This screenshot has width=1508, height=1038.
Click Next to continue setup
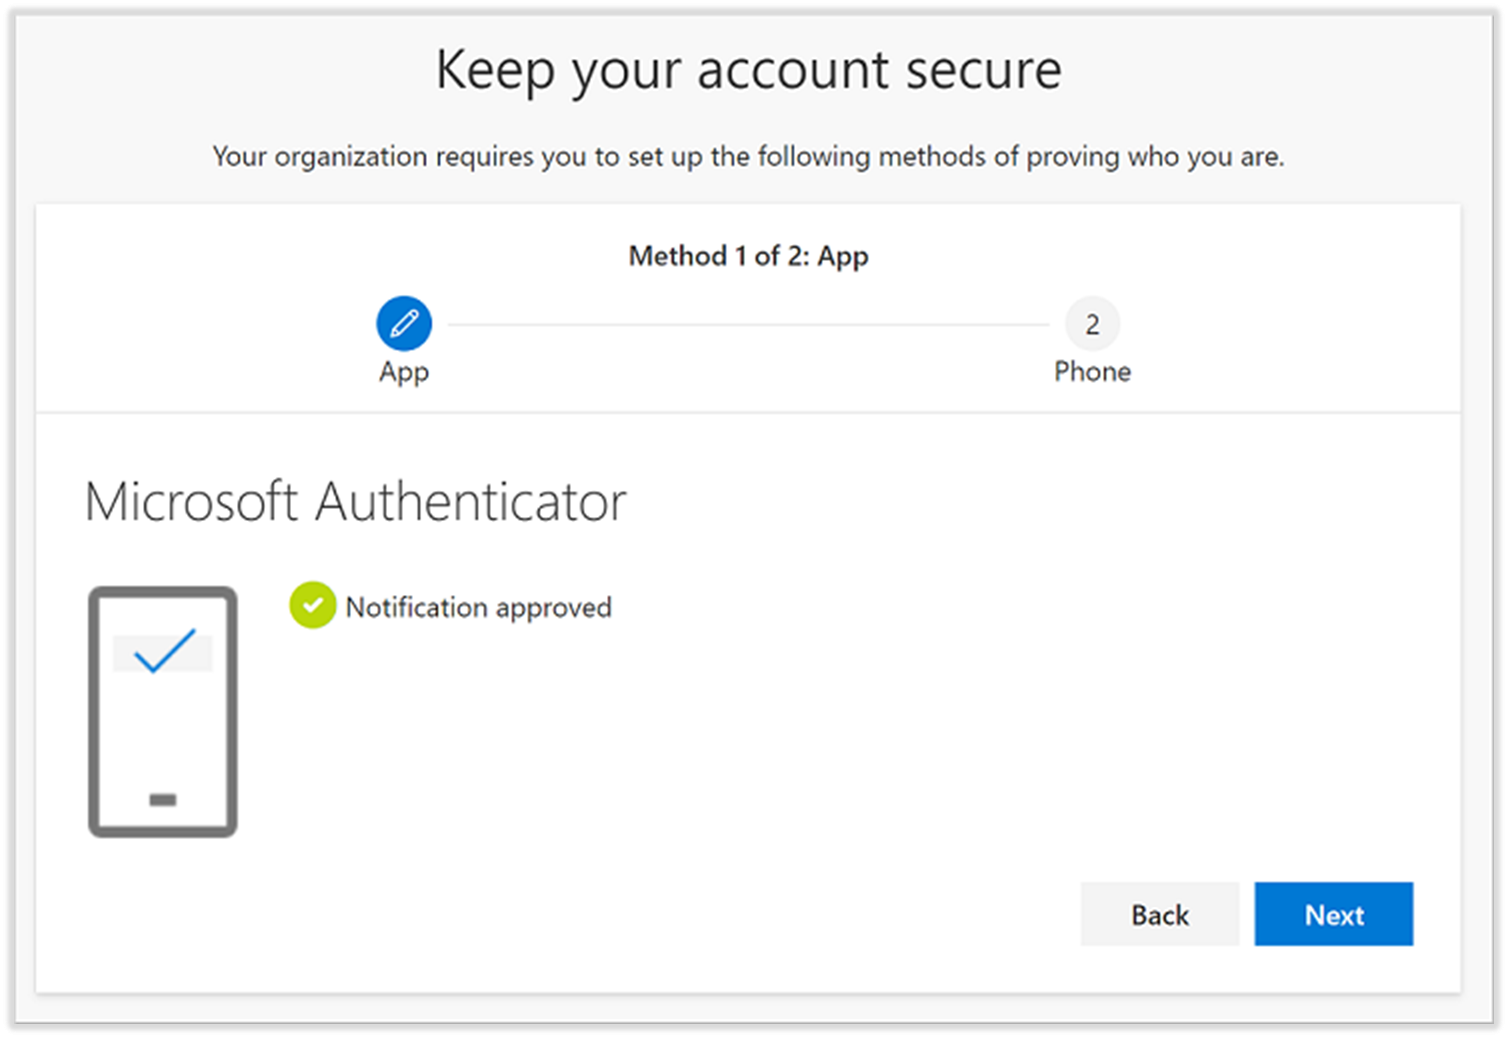click(1333, 913)
